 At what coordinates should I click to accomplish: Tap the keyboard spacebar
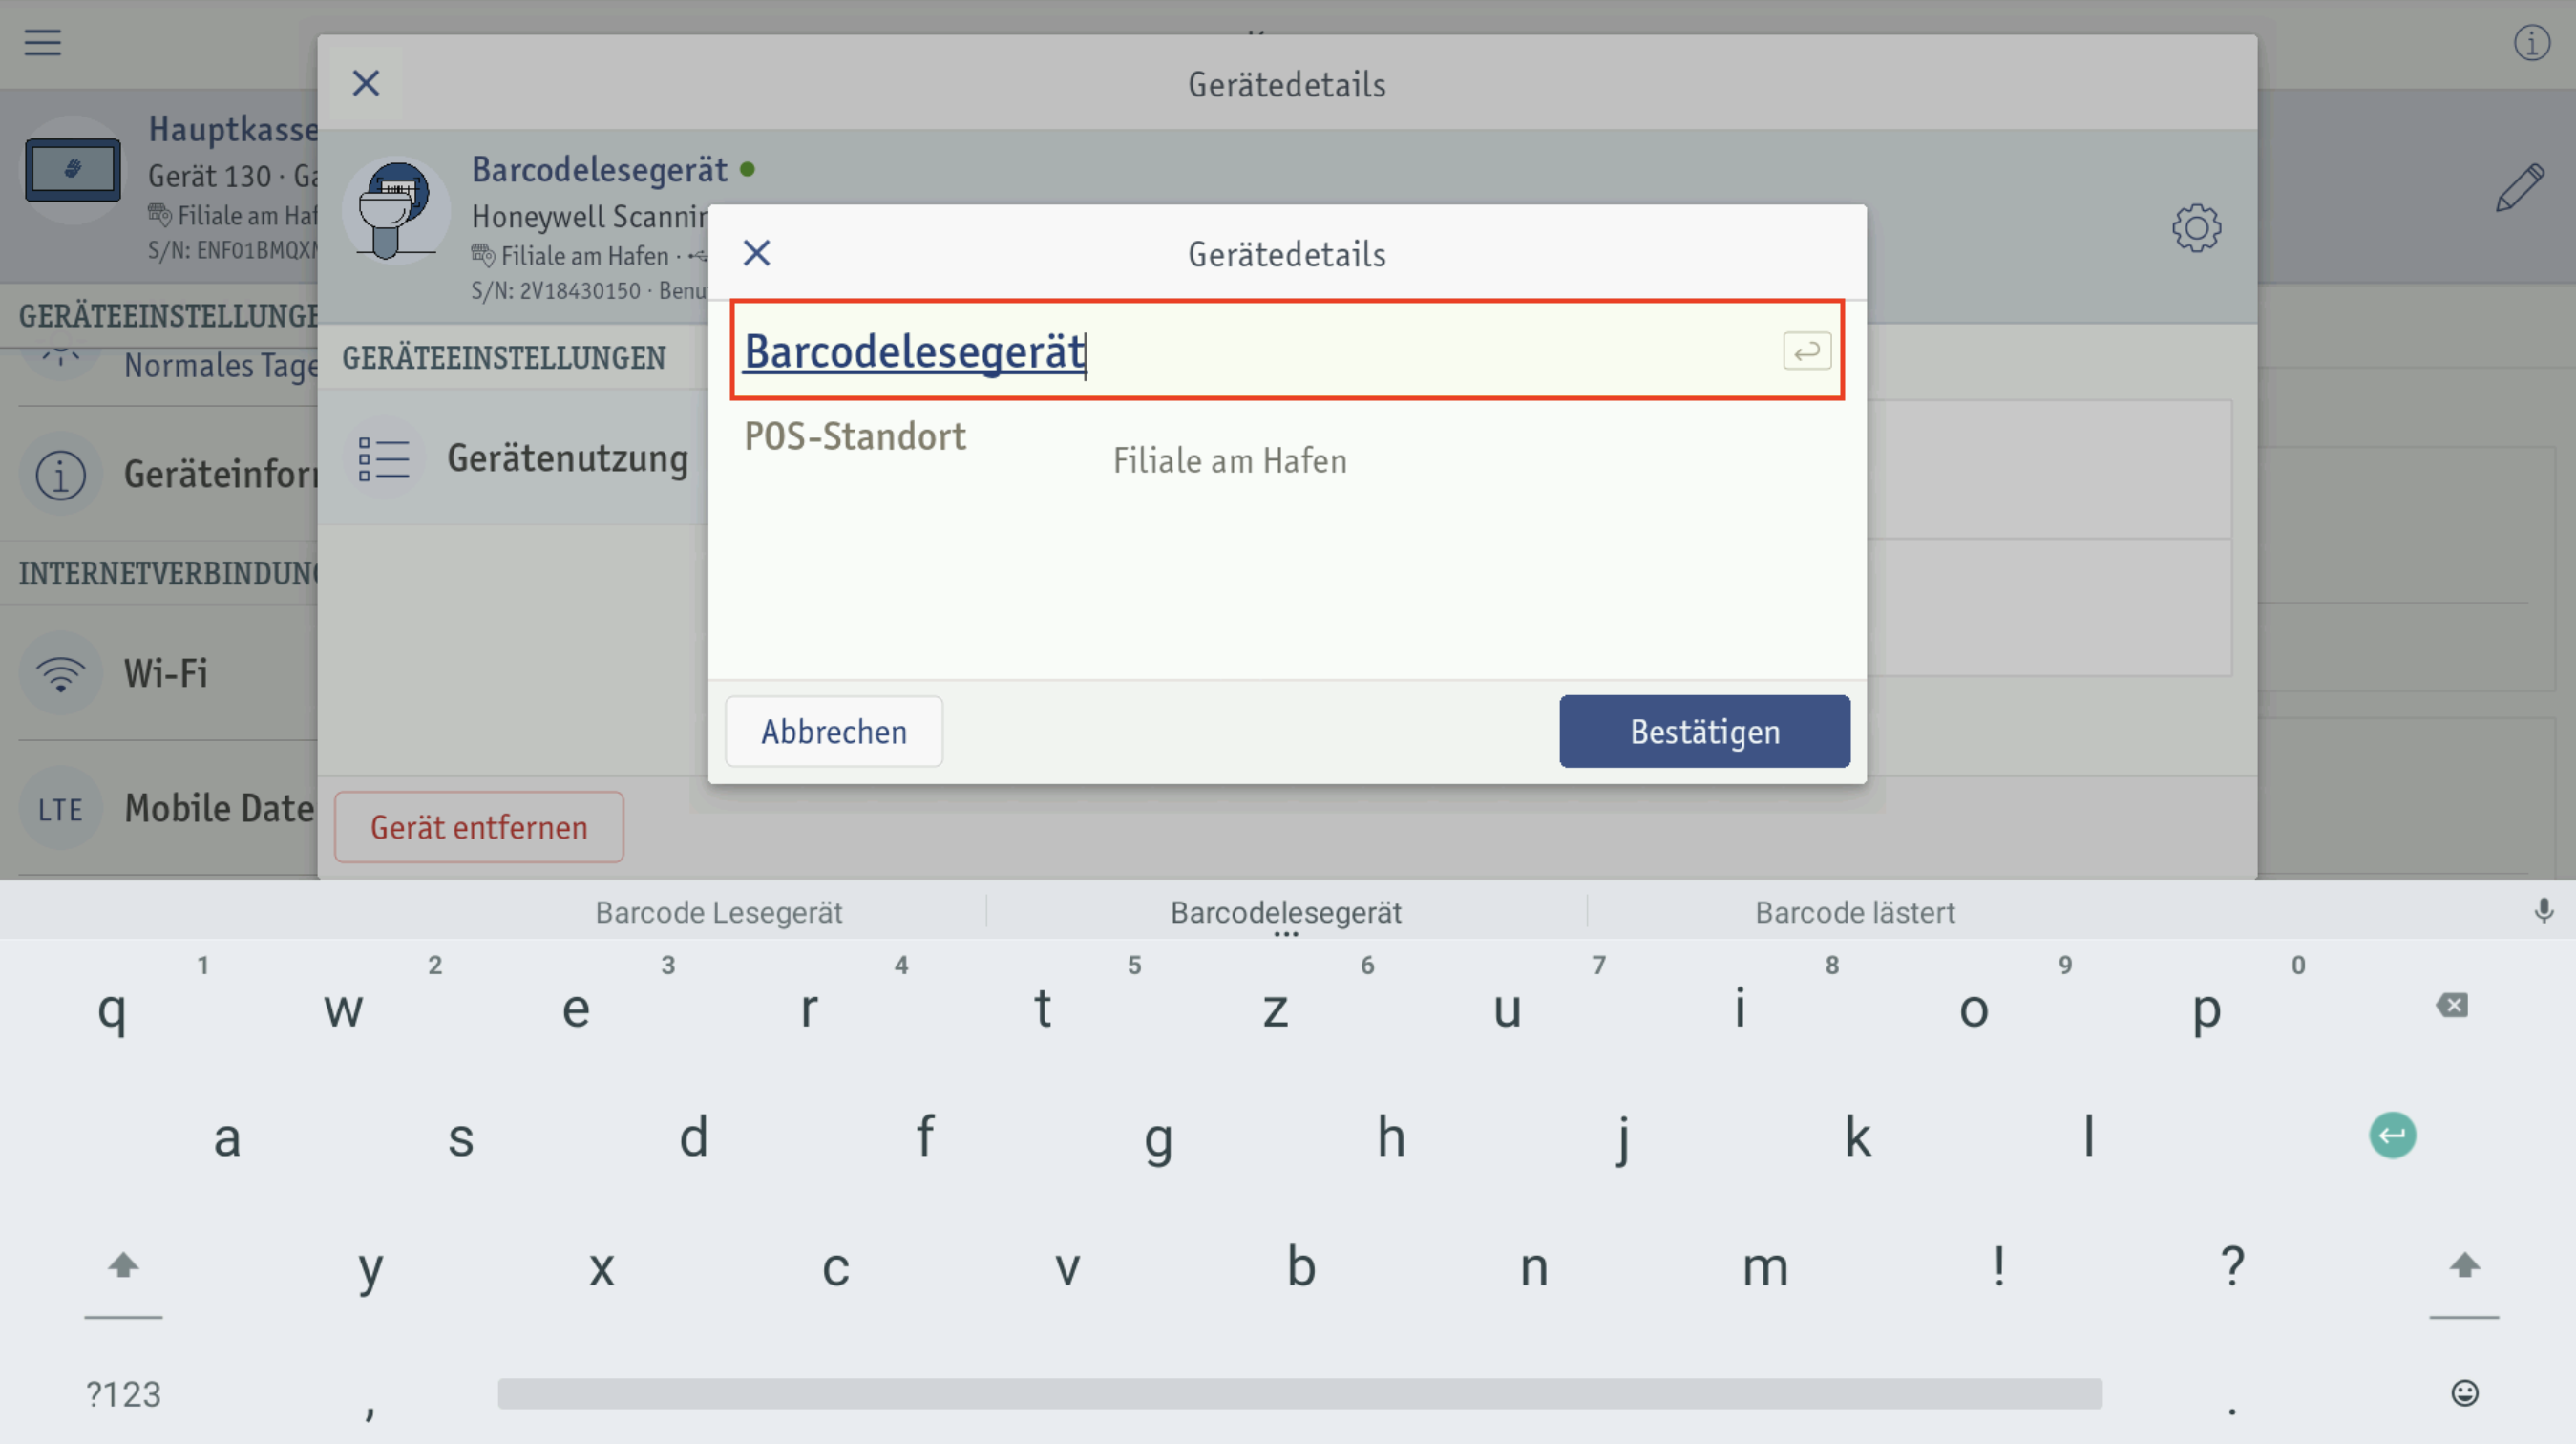[x=1300, y=1393]
